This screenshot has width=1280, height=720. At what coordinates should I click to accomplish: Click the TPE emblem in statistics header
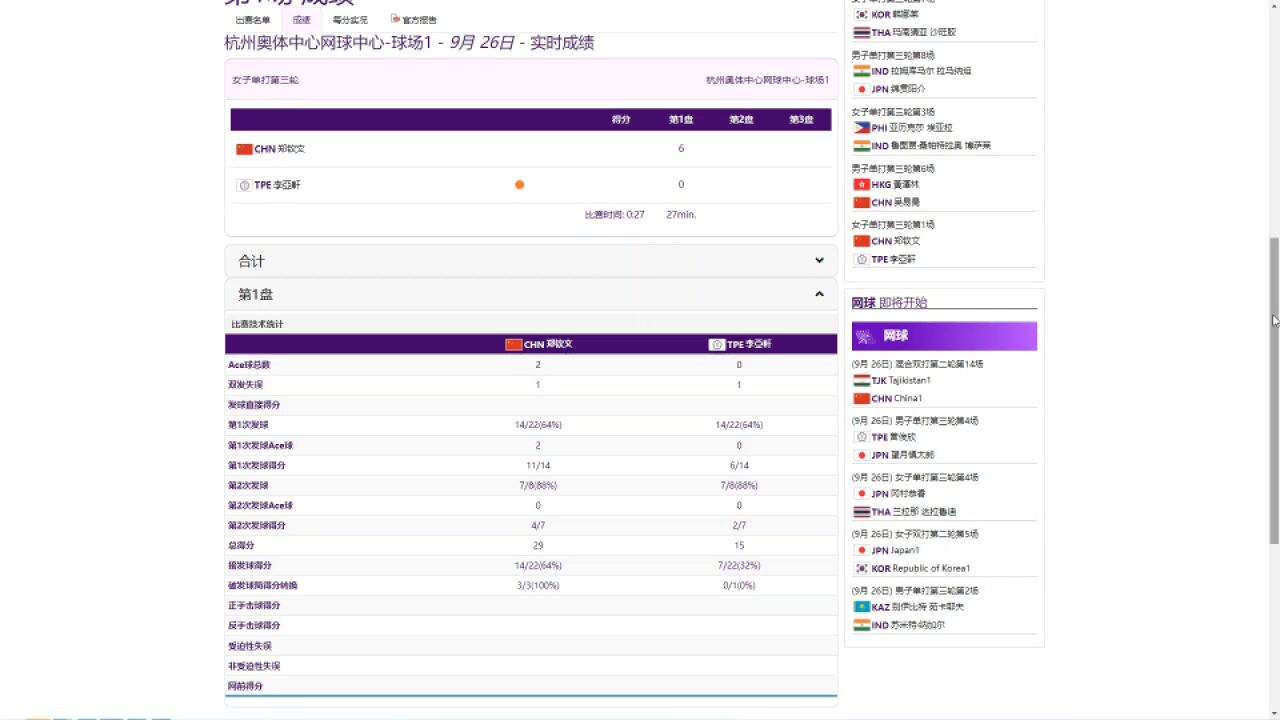(716, 344)
